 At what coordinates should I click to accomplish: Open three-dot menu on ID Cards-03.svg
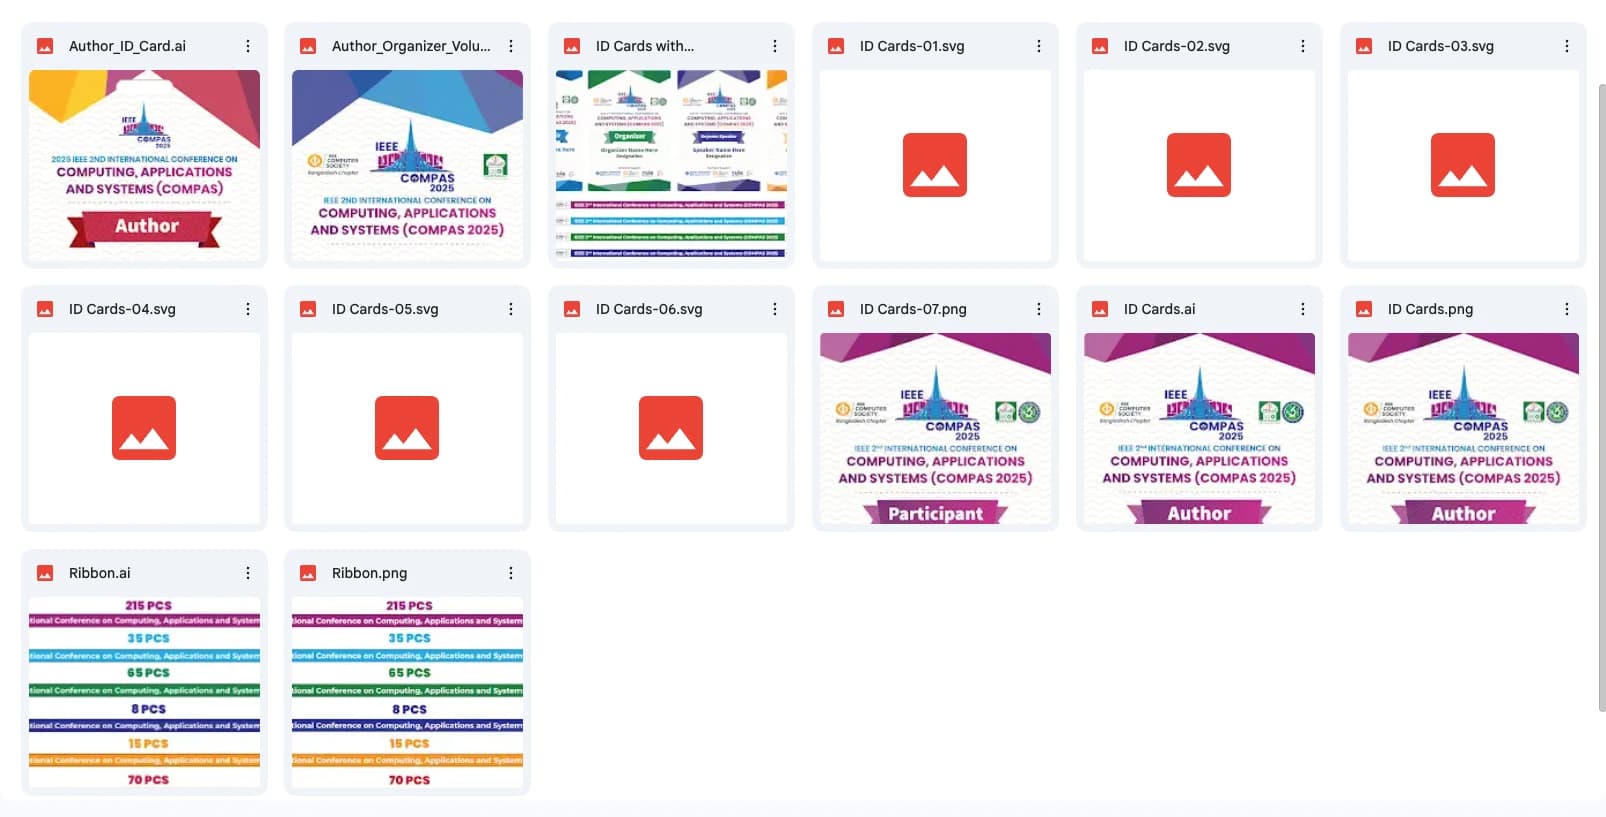point(1567,46)
